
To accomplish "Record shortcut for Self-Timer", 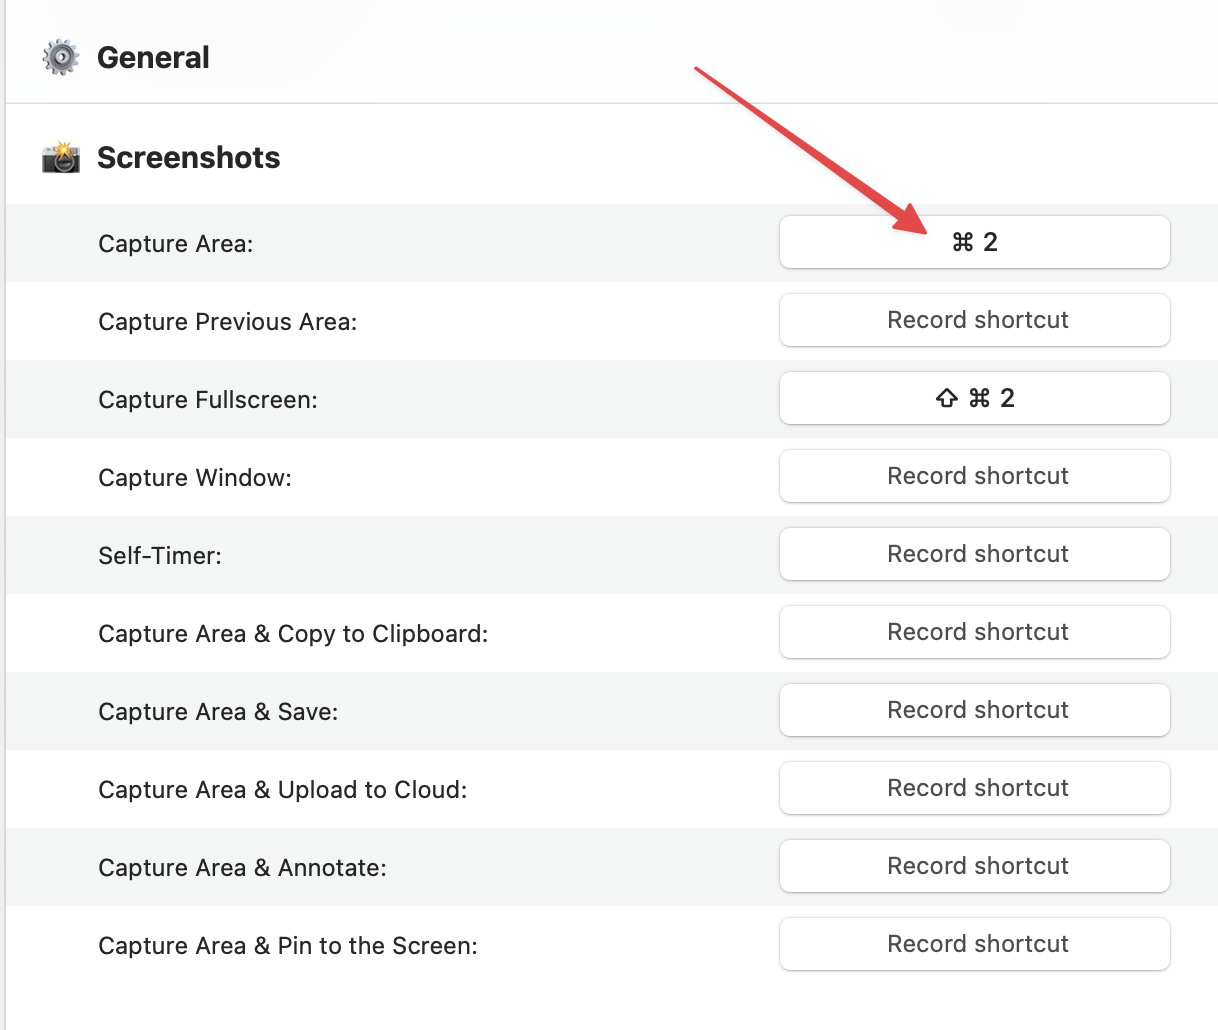I will tap(974, 554).
